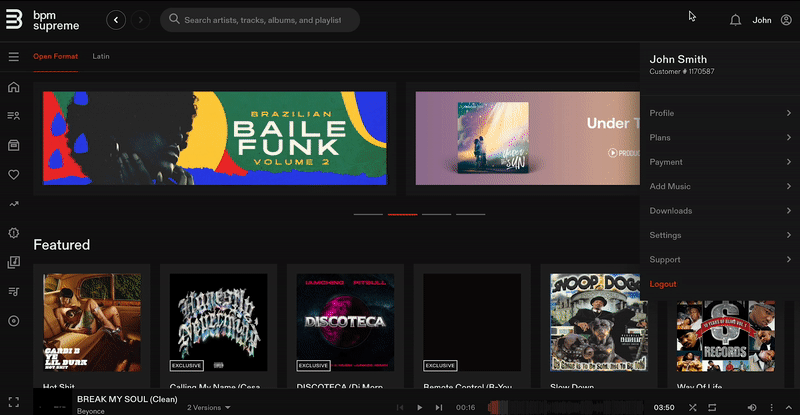Screen dimensions: 800x415
Task: Select the fourth carousel indicator
Action: (470, 214)
